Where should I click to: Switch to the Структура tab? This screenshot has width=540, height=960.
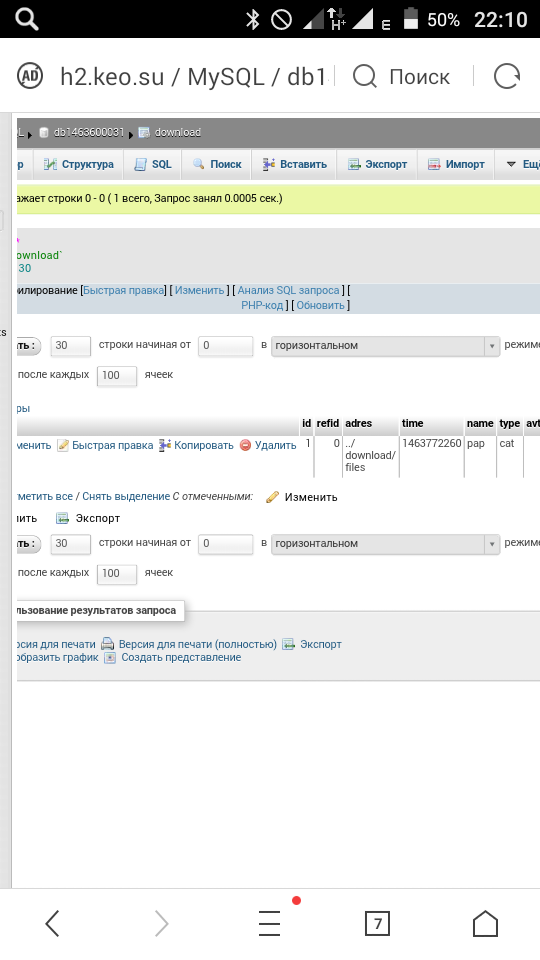tap(78, 165)
